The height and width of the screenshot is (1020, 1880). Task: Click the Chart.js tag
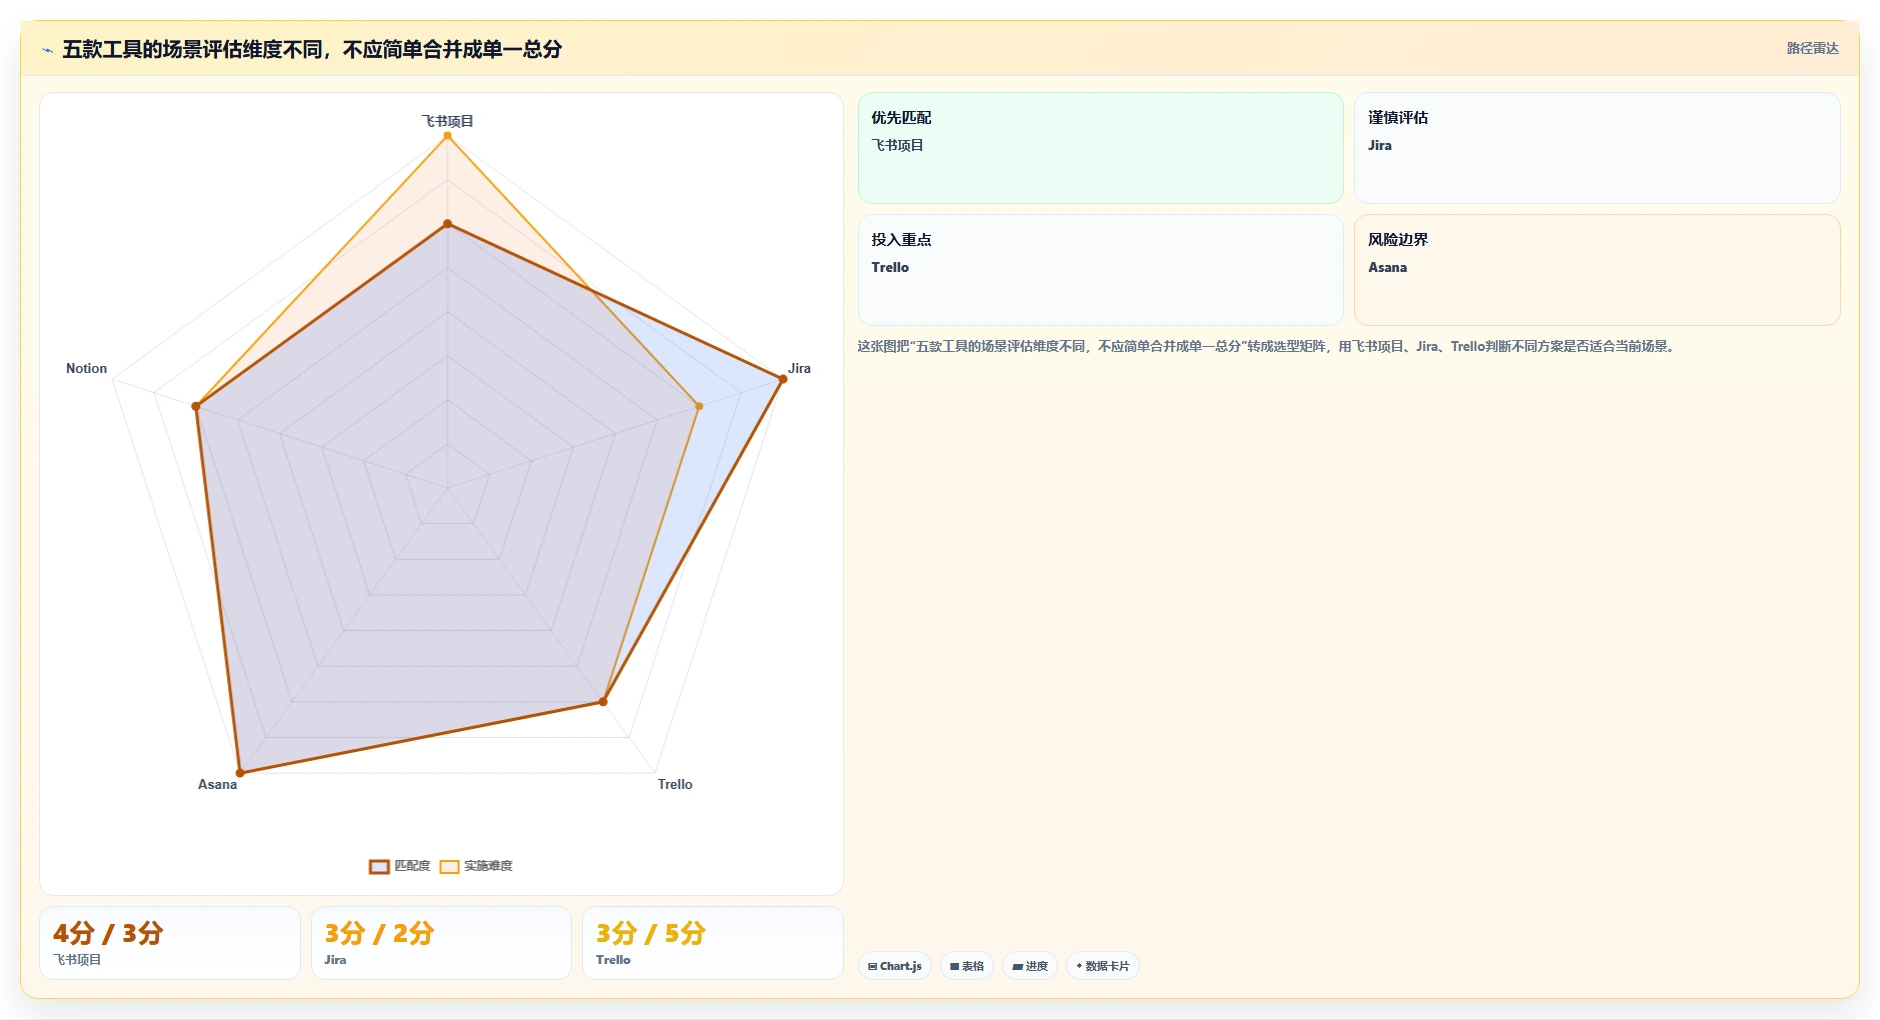coord(895,966)
